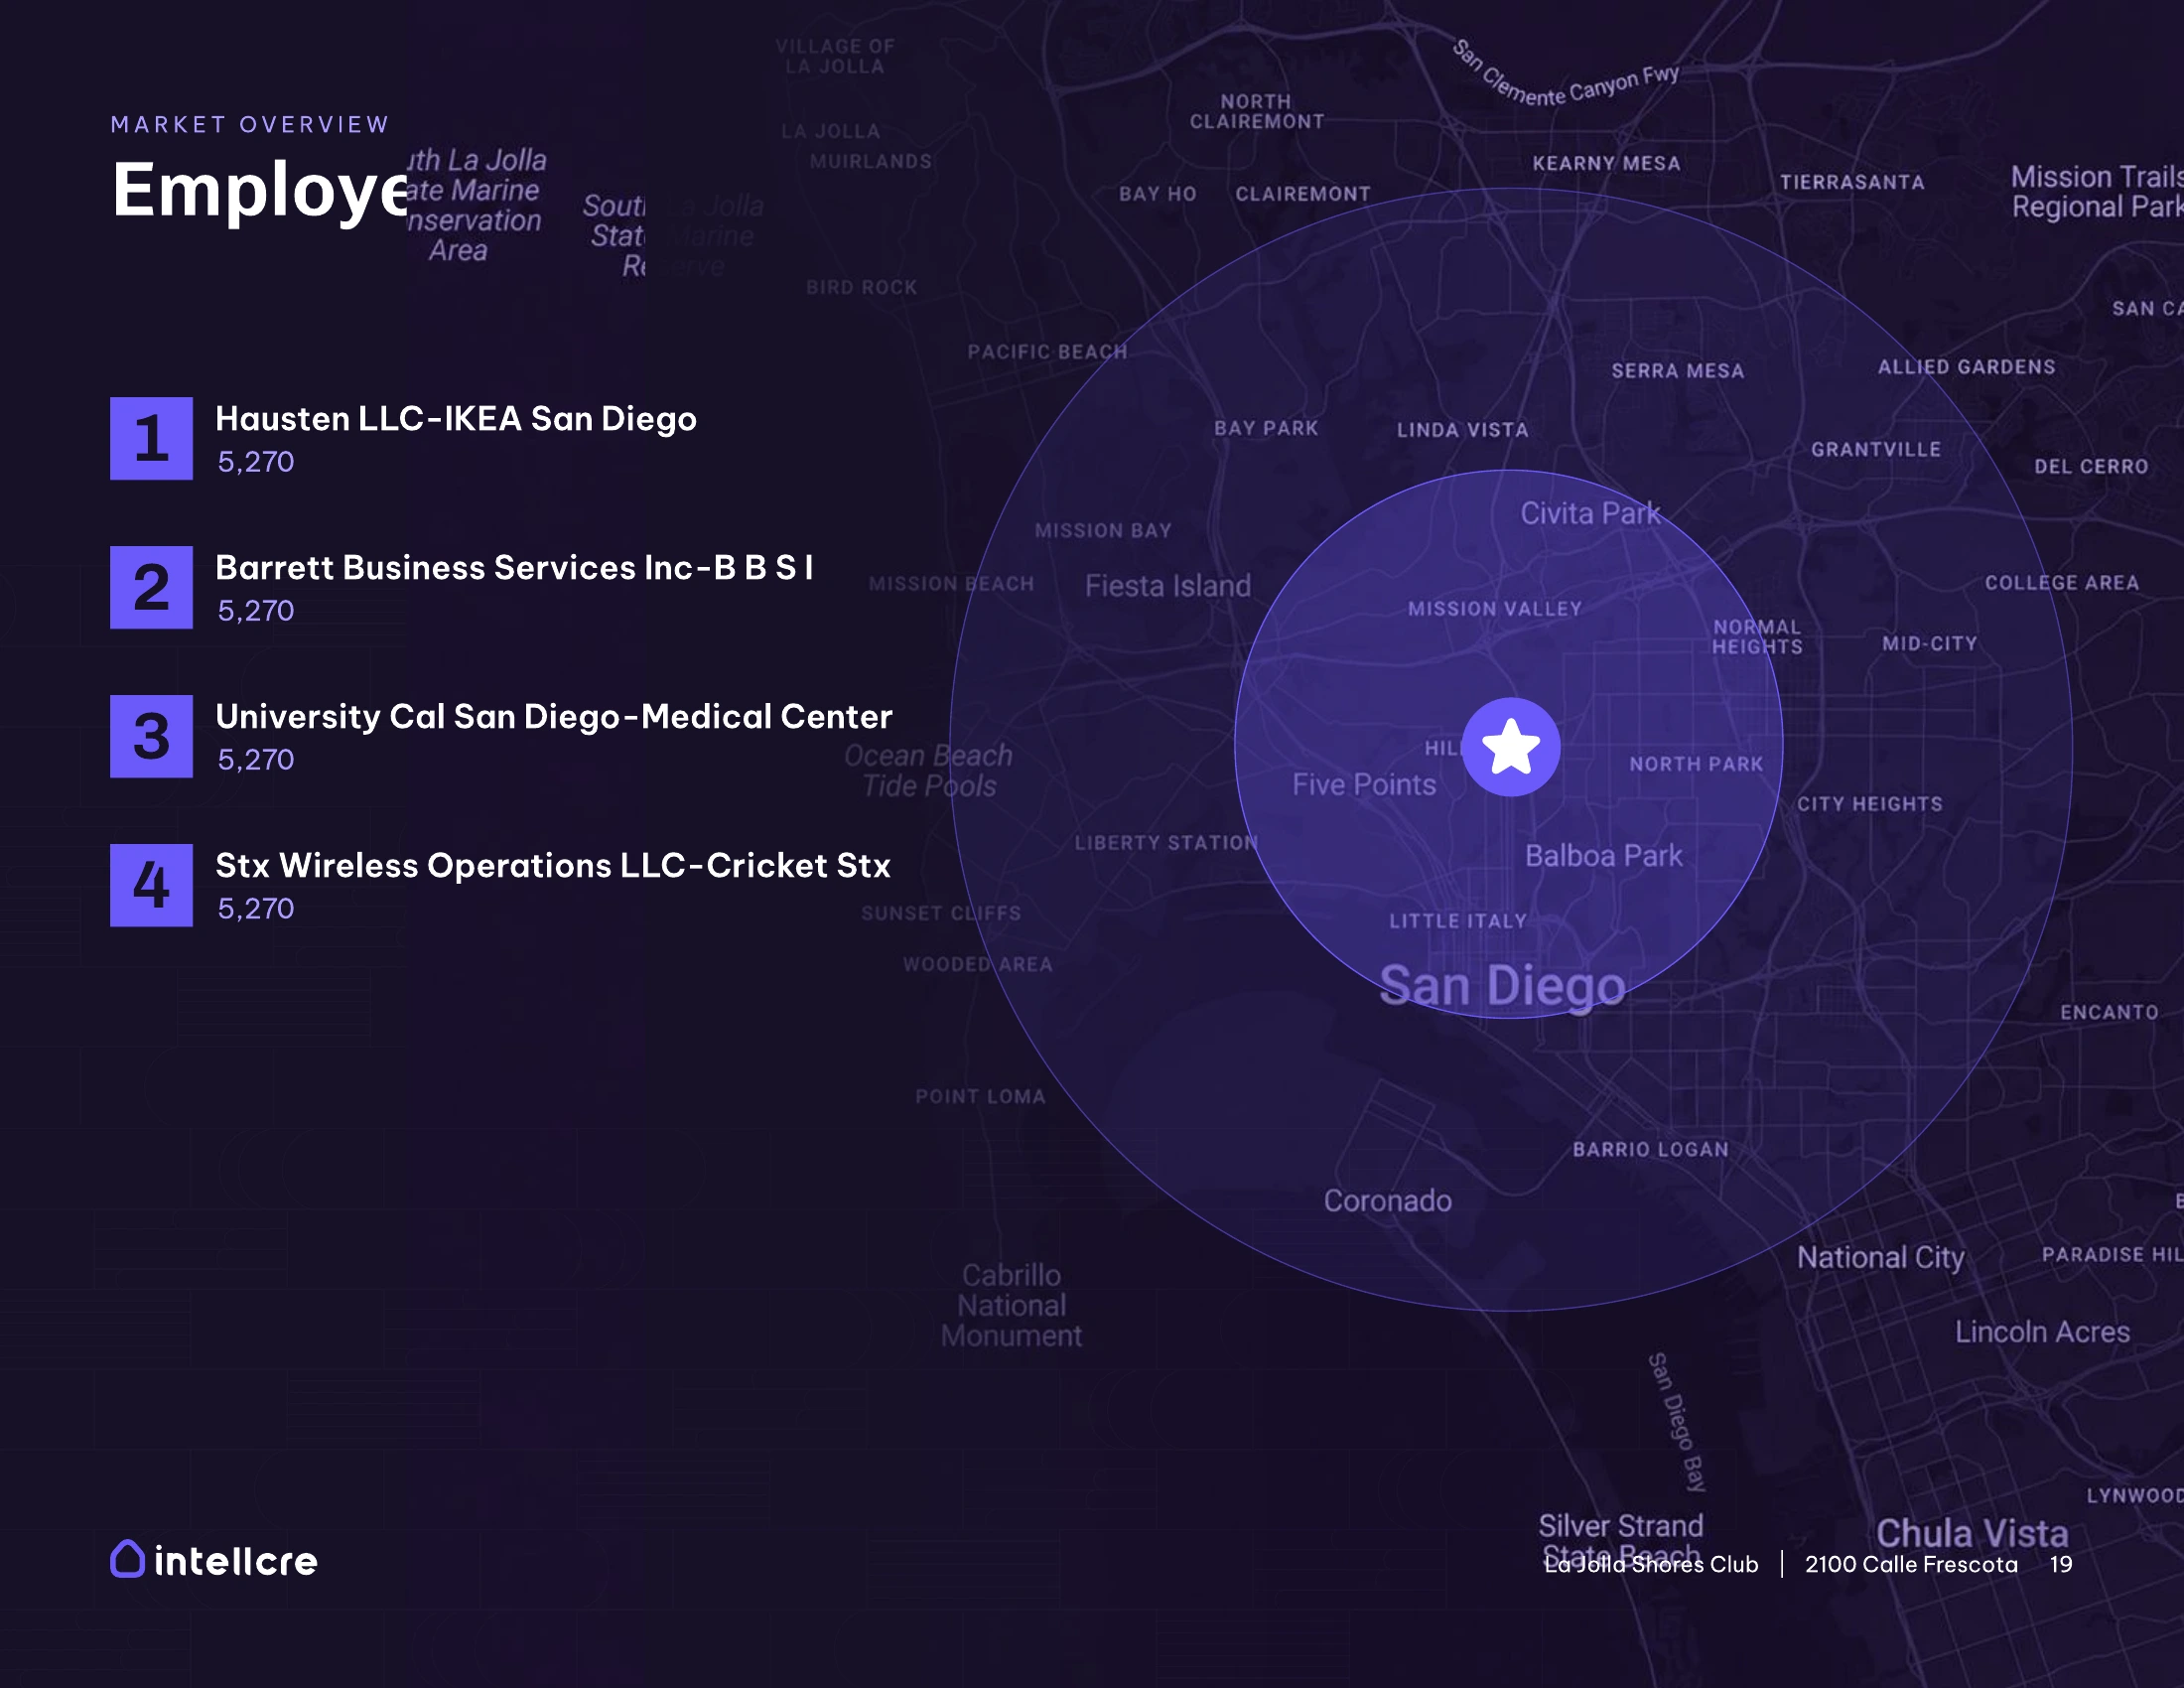Click the "LIBERTY STATION" map label
Viewport: 2184px width, 1688px height.
coord(1166,843)
